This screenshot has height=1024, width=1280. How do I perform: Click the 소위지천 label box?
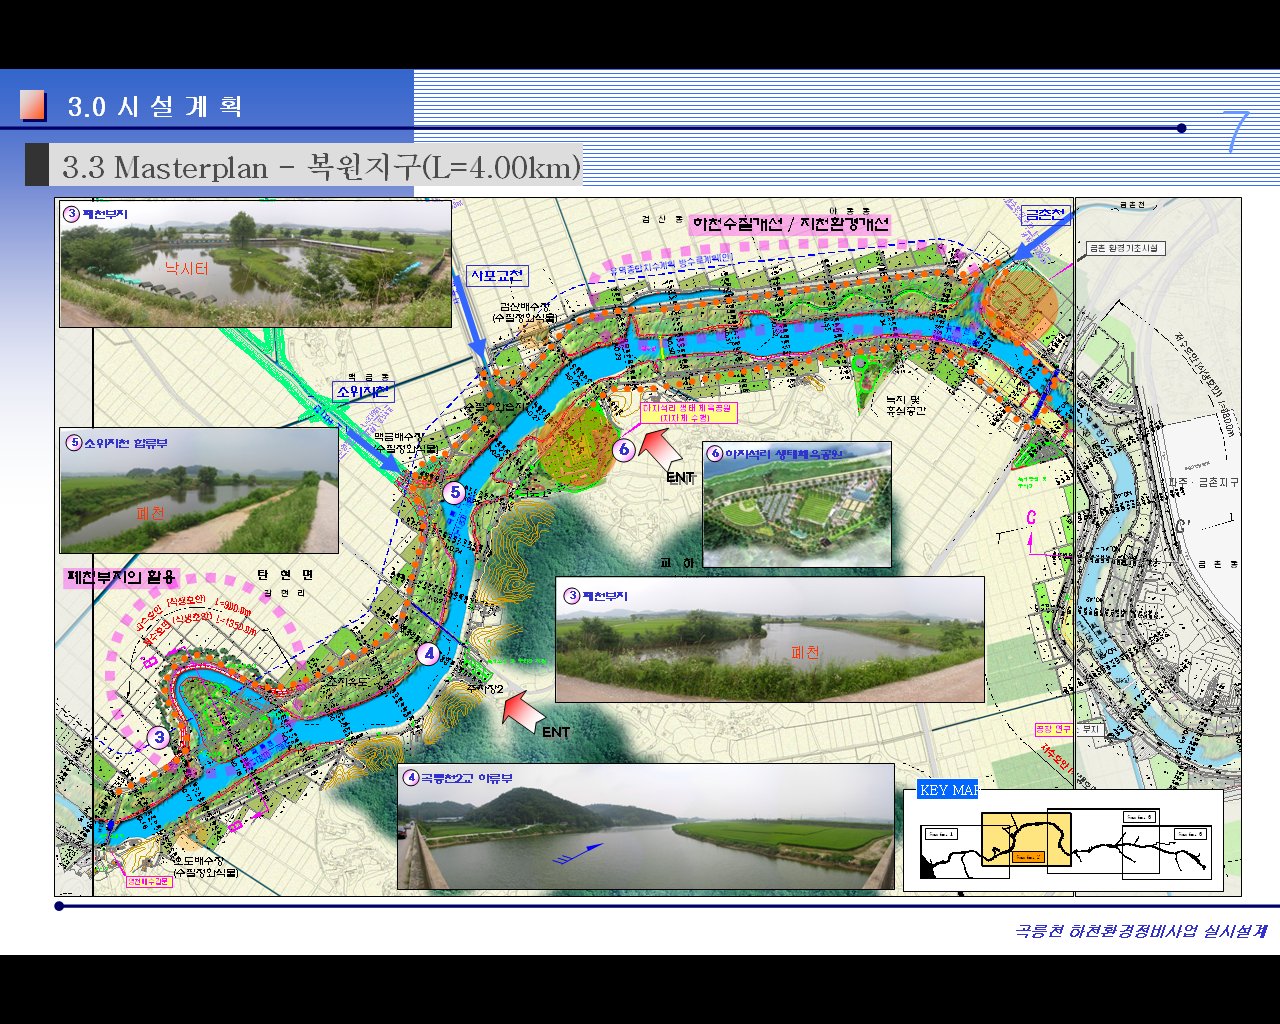[x=364, y=392]
